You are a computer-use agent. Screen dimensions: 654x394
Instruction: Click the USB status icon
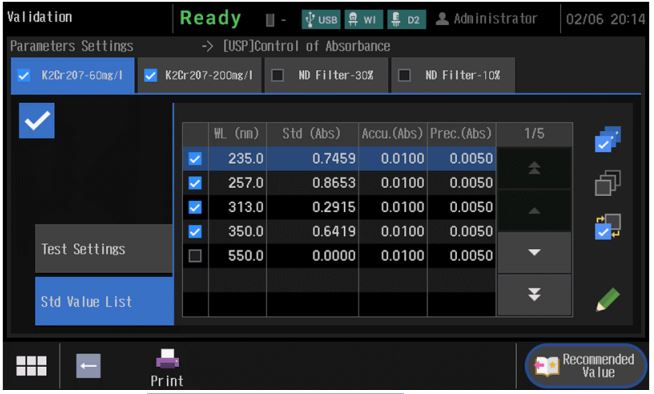click(x=321, y=20)
